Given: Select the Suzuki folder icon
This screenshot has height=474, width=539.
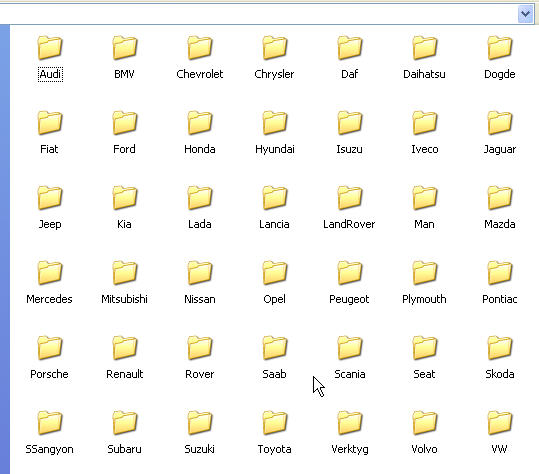Looking at the screenshot, I should (x=200, y=422).
